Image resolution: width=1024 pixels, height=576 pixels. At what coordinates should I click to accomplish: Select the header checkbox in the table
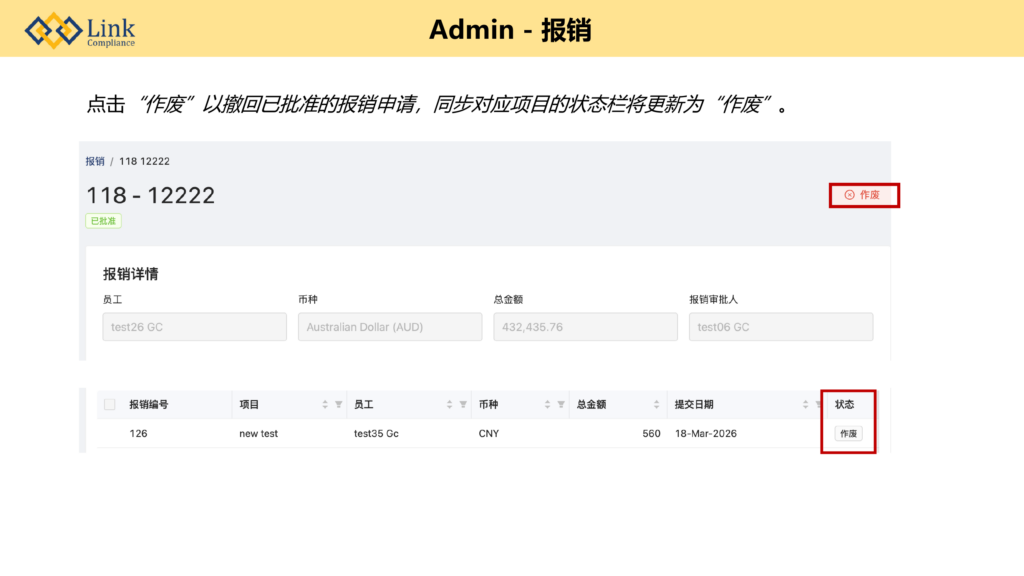point(110,405)
